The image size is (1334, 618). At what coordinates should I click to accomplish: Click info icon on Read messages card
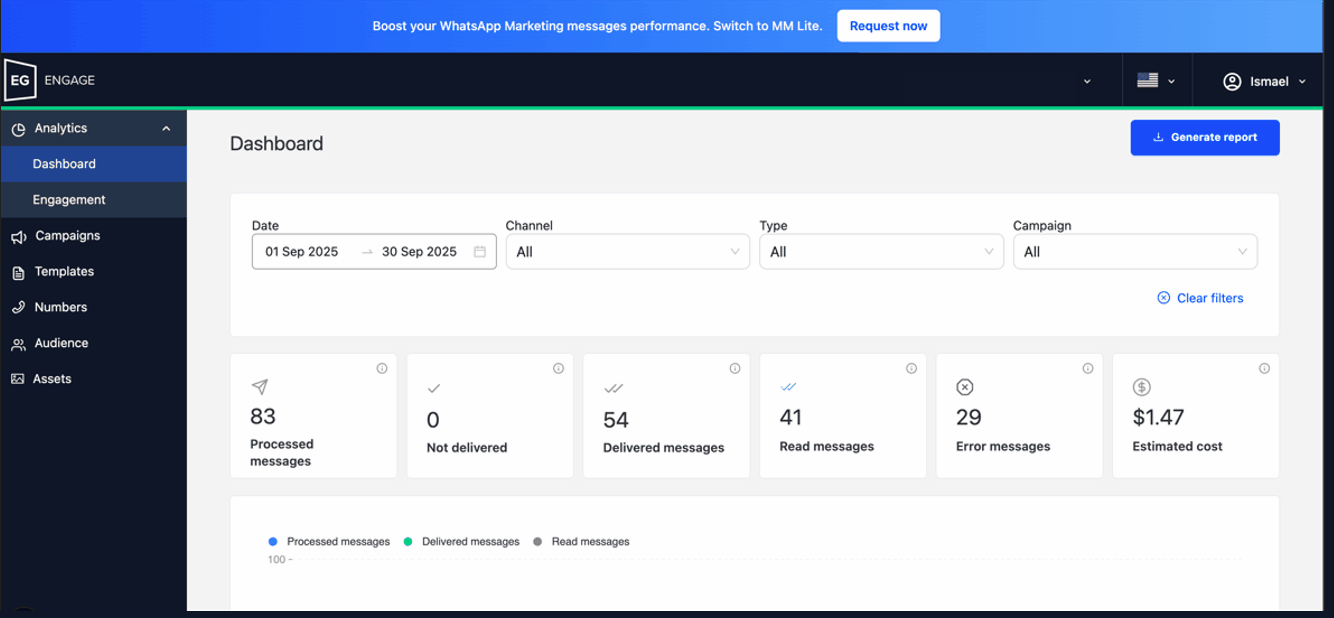(x=911, y=369)
